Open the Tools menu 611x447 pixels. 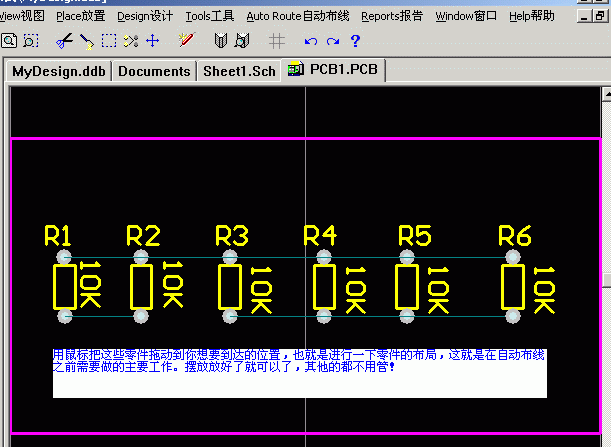click(x=210, y=16)
